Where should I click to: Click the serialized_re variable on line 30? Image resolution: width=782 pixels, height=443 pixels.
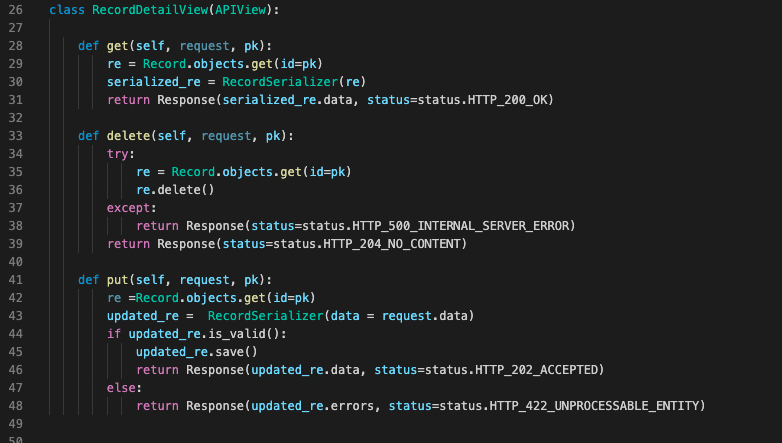(x=154, y=82)
